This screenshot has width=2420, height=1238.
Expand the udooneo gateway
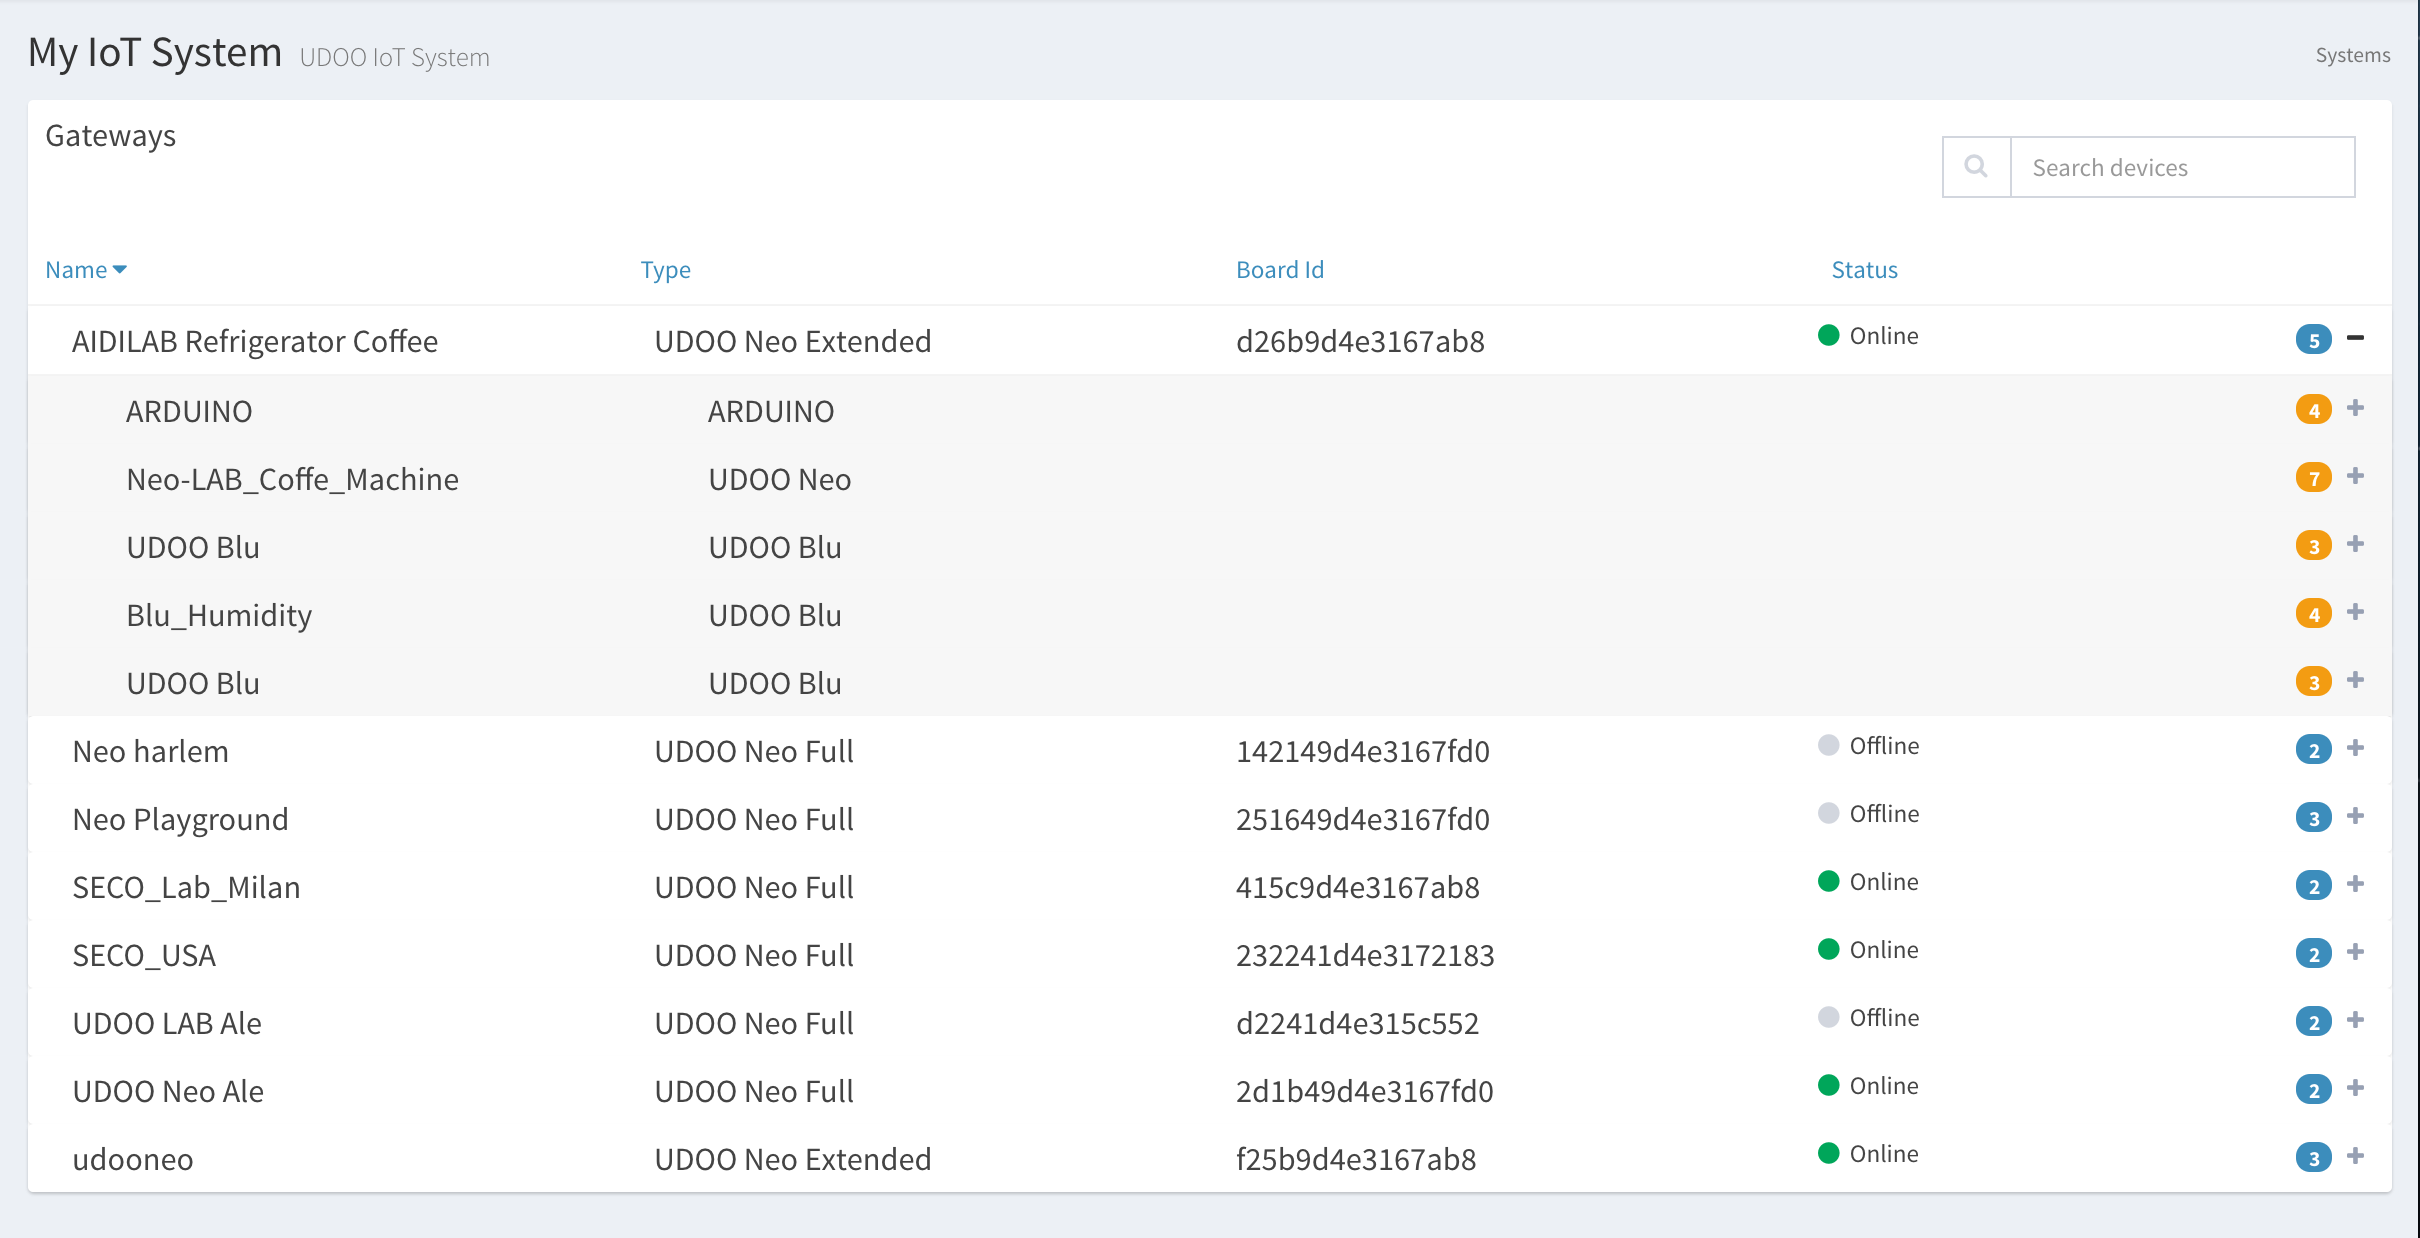pyautogui.click(x=2355, y=1156)
